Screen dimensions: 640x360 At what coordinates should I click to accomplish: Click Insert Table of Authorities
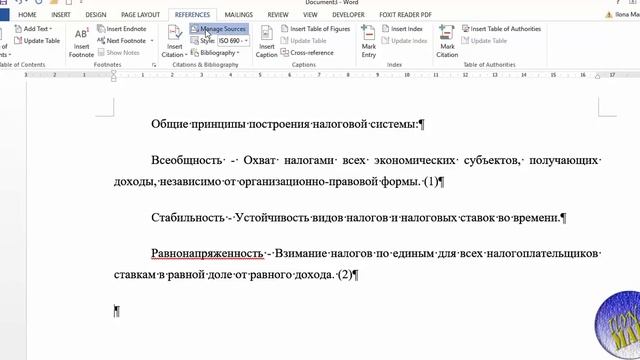click(501, 29)
